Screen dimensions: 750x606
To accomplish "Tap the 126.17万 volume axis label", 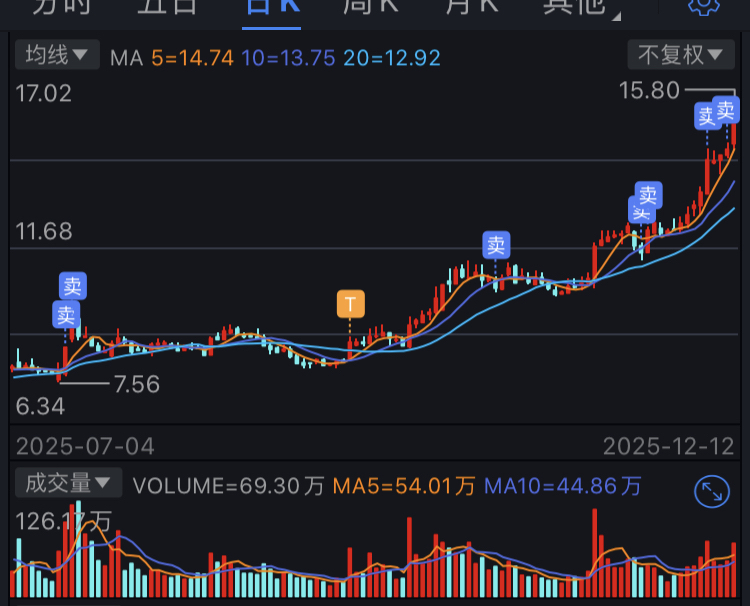I will pyautogui.click(x=64, y=521).
